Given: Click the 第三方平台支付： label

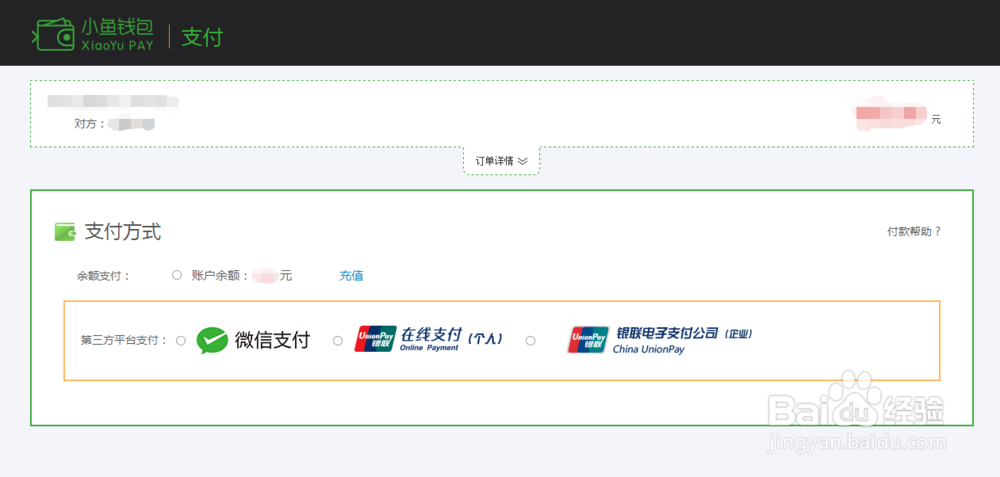Looking at the screenshot, I should pyautogui.click(x=124, y=341).
